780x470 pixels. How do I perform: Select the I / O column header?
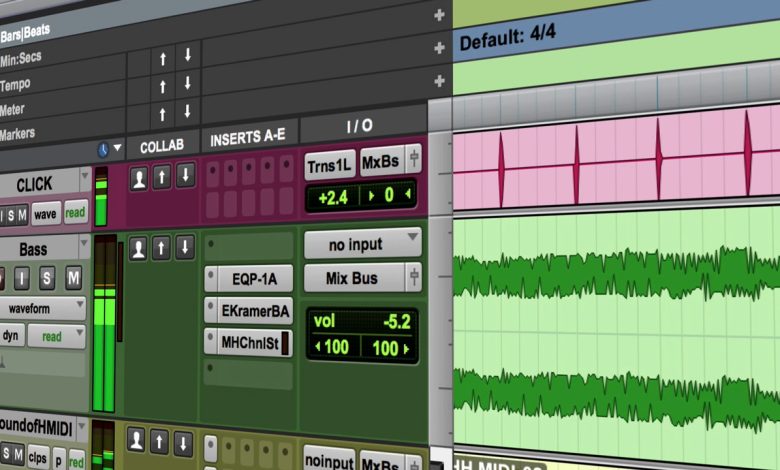point(360,126)
